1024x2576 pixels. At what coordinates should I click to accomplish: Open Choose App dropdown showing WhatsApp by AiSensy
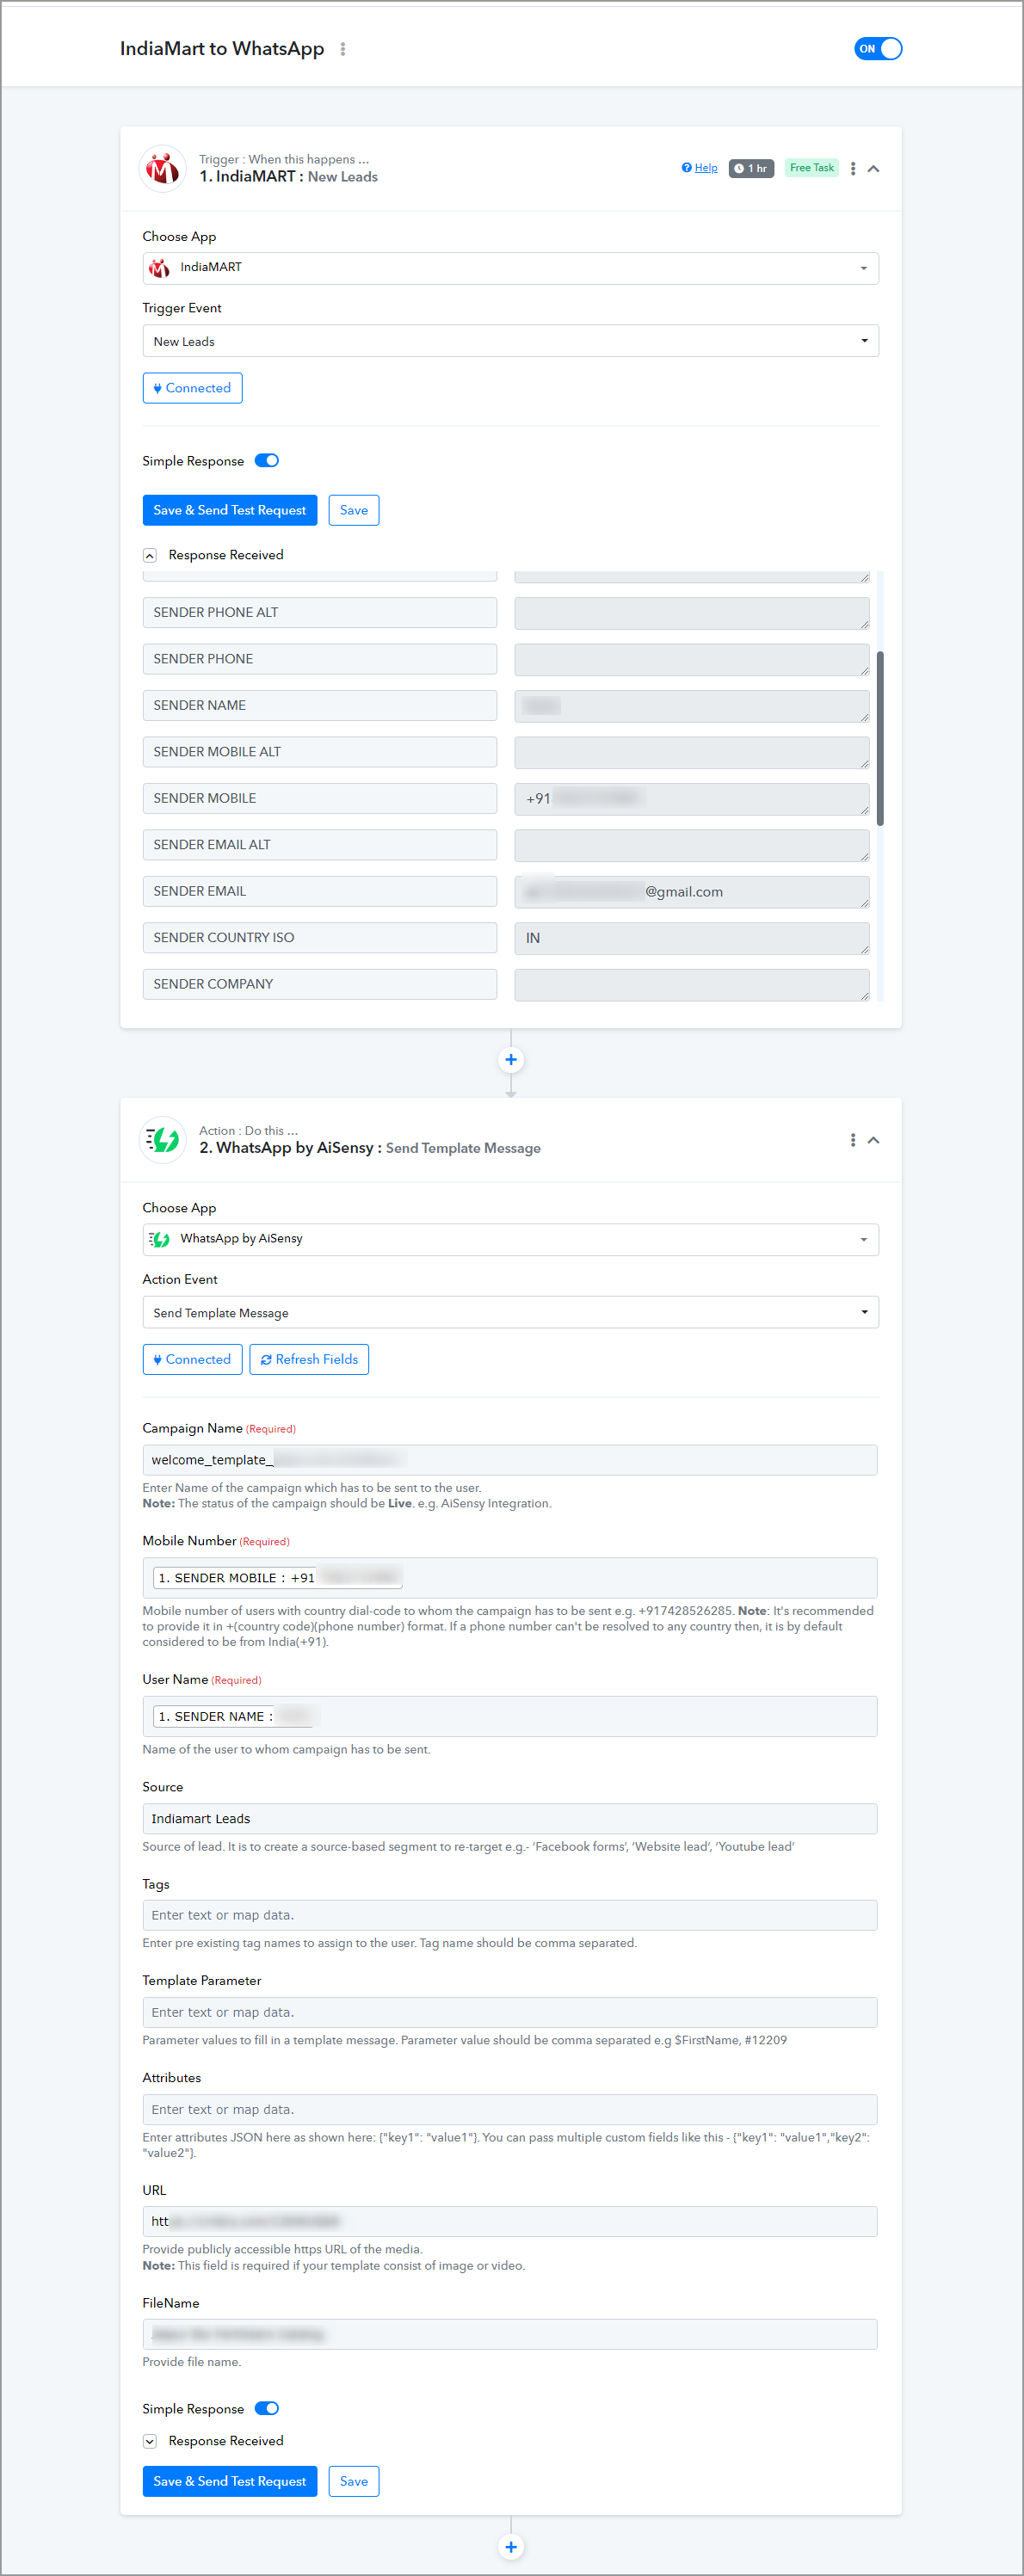pos(510,1239)
